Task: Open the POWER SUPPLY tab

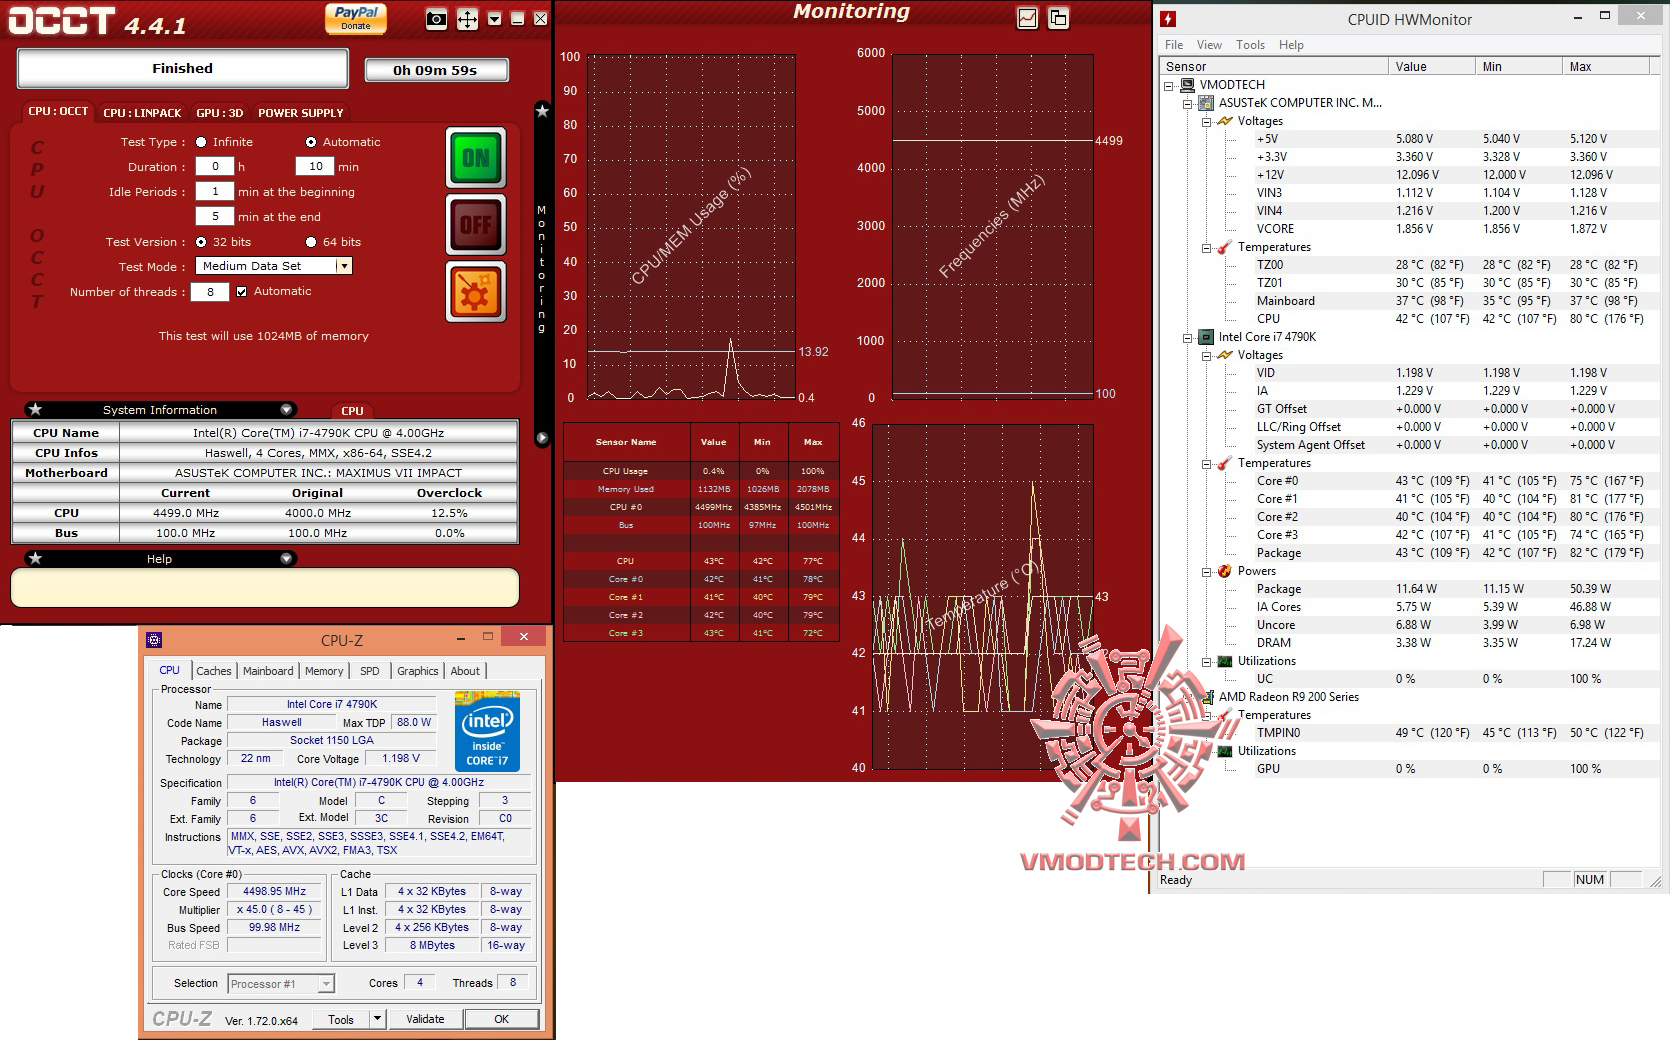Action: (301, 113)
